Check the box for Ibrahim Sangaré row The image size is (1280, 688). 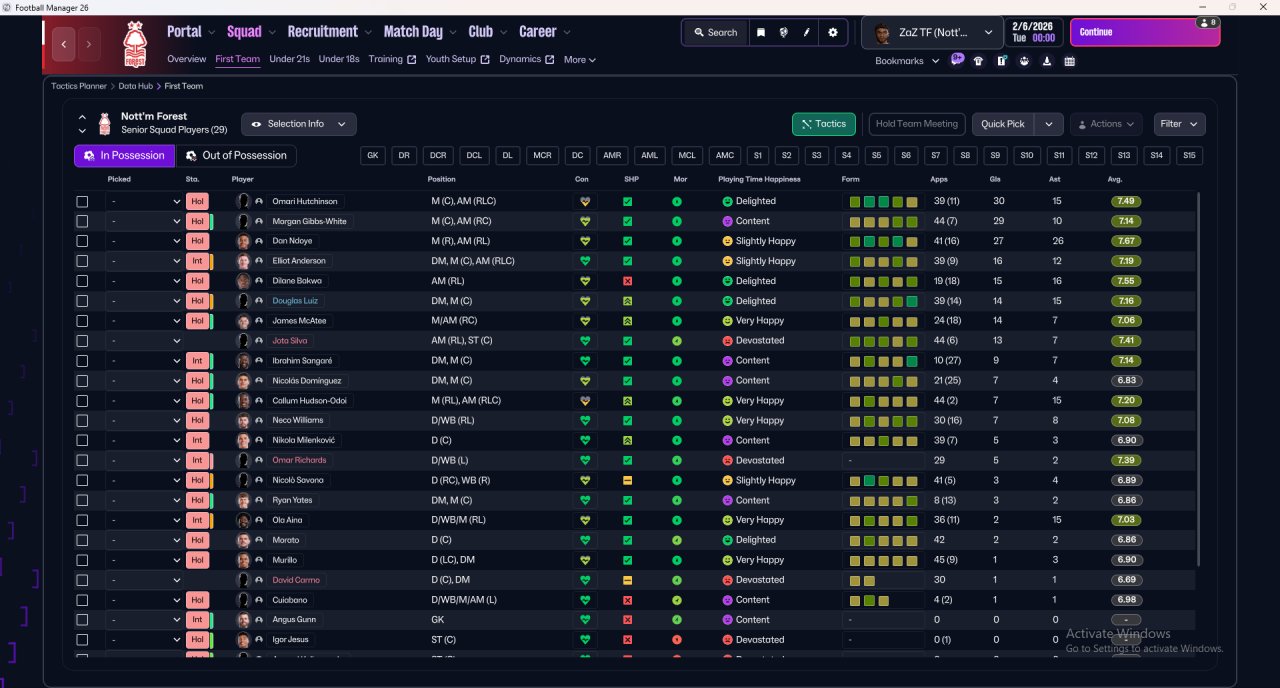(x=82, y=361)
